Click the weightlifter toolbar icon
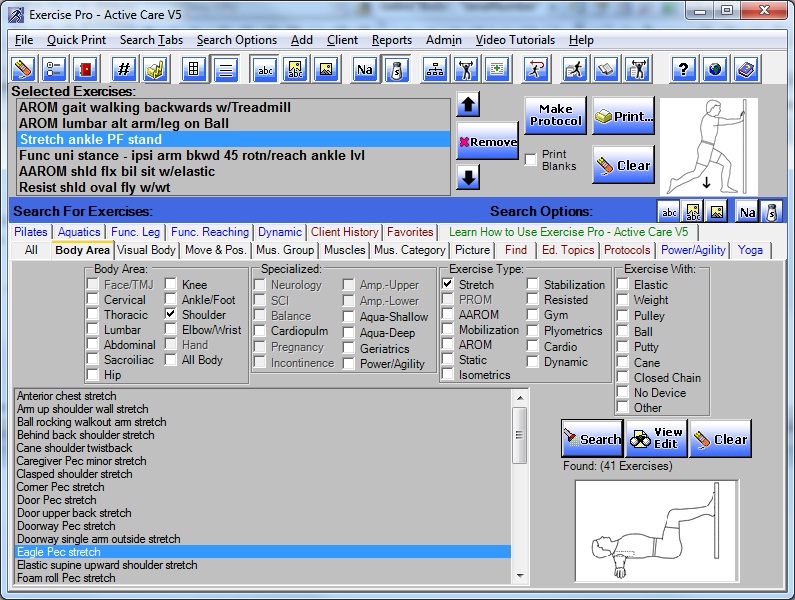 click(466, 69)
